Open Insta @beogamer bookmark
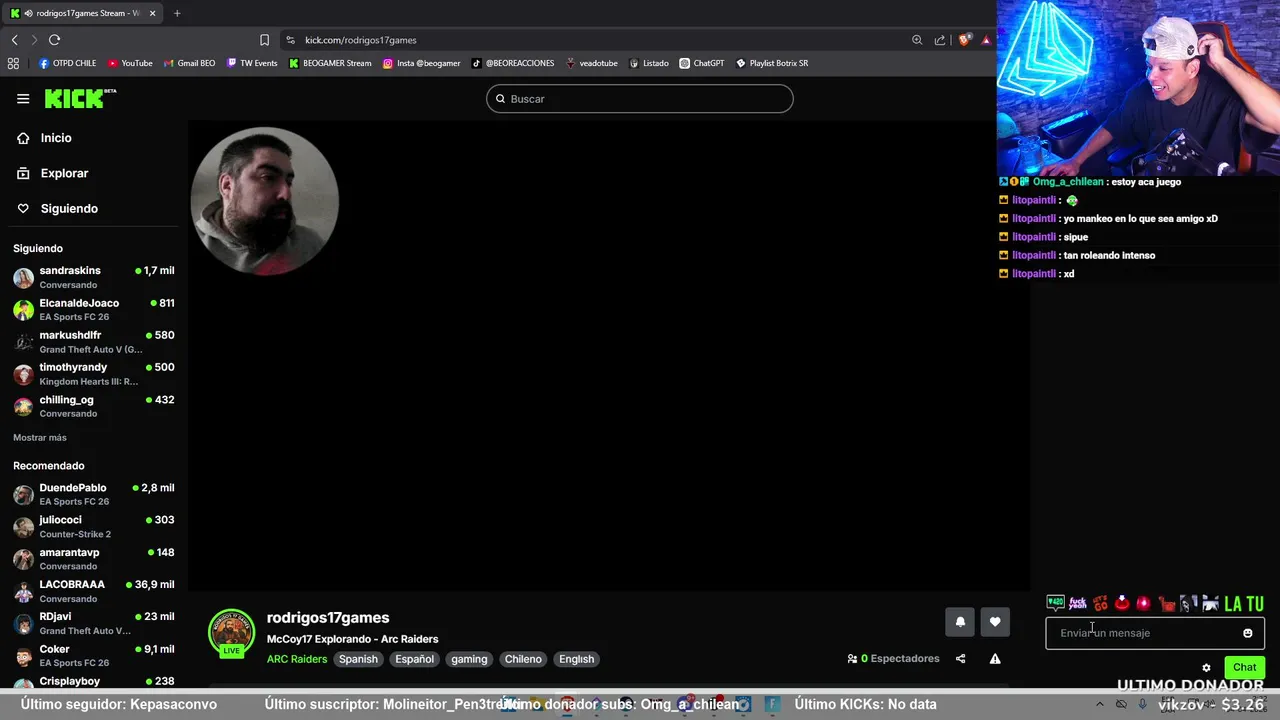Viewport: 1280px width, 720px height. pyautogui.click(x=422, y=63)
